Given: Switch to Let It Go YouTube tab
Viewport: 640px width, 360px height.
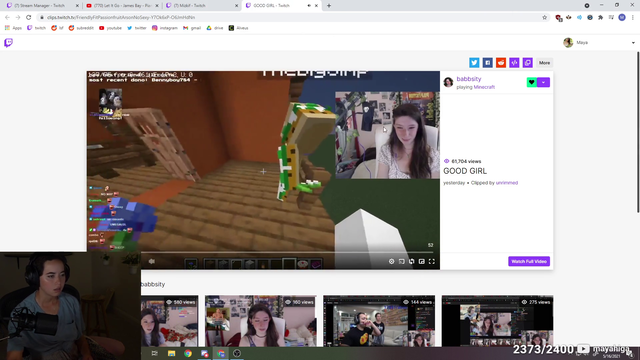Looking at the screenshot, I should [122, 6].
